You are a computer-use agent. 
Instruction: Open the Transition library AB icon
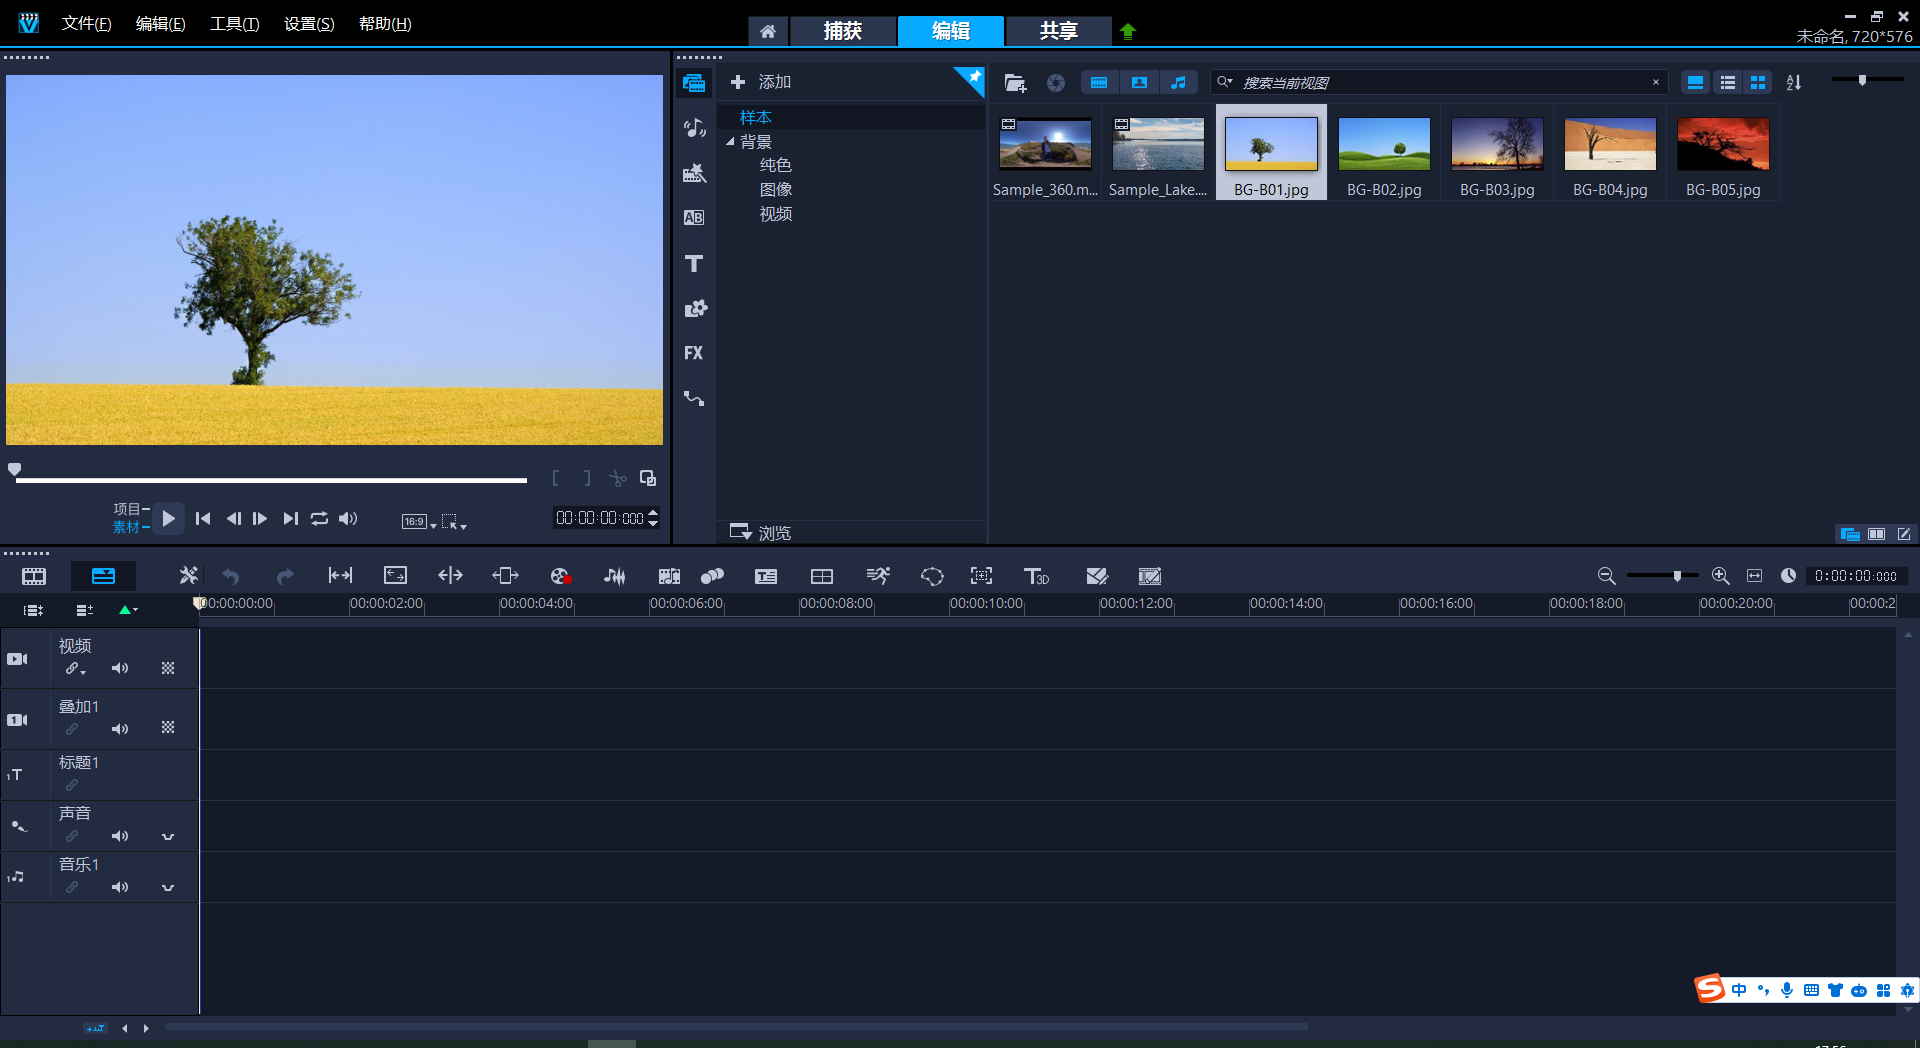click(694, 218)
